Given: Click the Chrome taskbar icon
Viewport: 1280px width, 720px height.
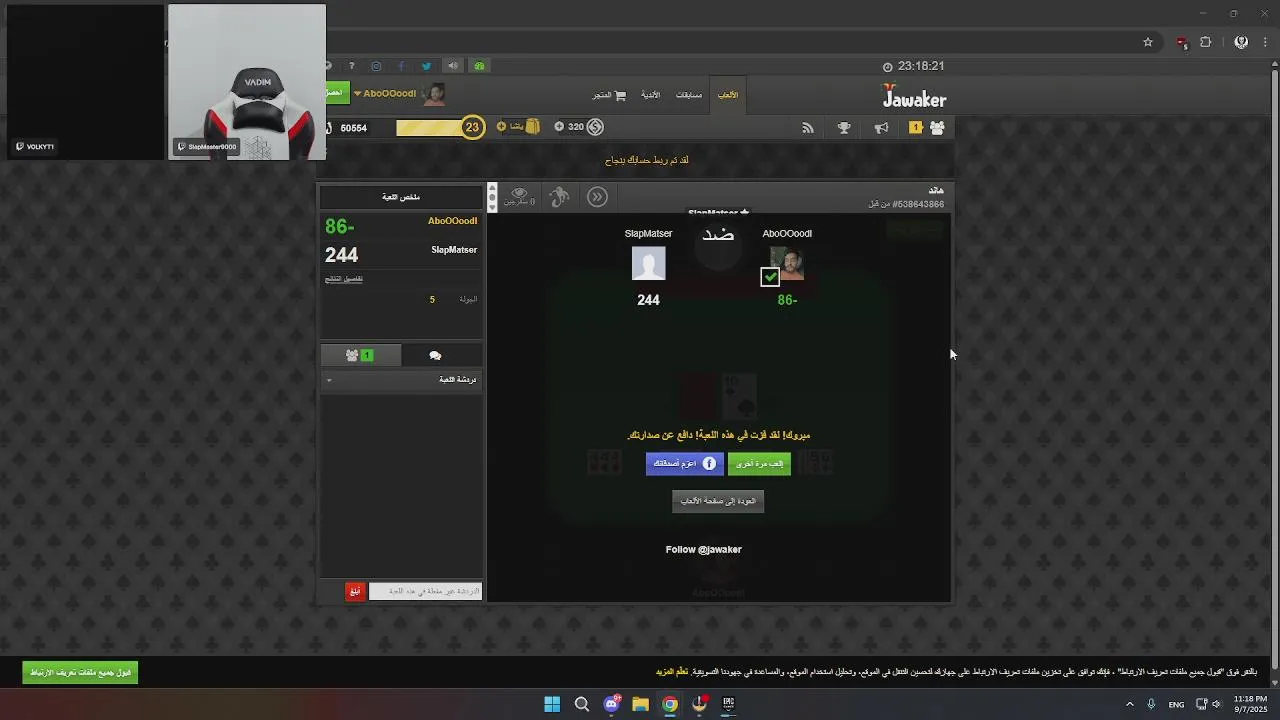Looking at the screenshot, I should (670, 704).
